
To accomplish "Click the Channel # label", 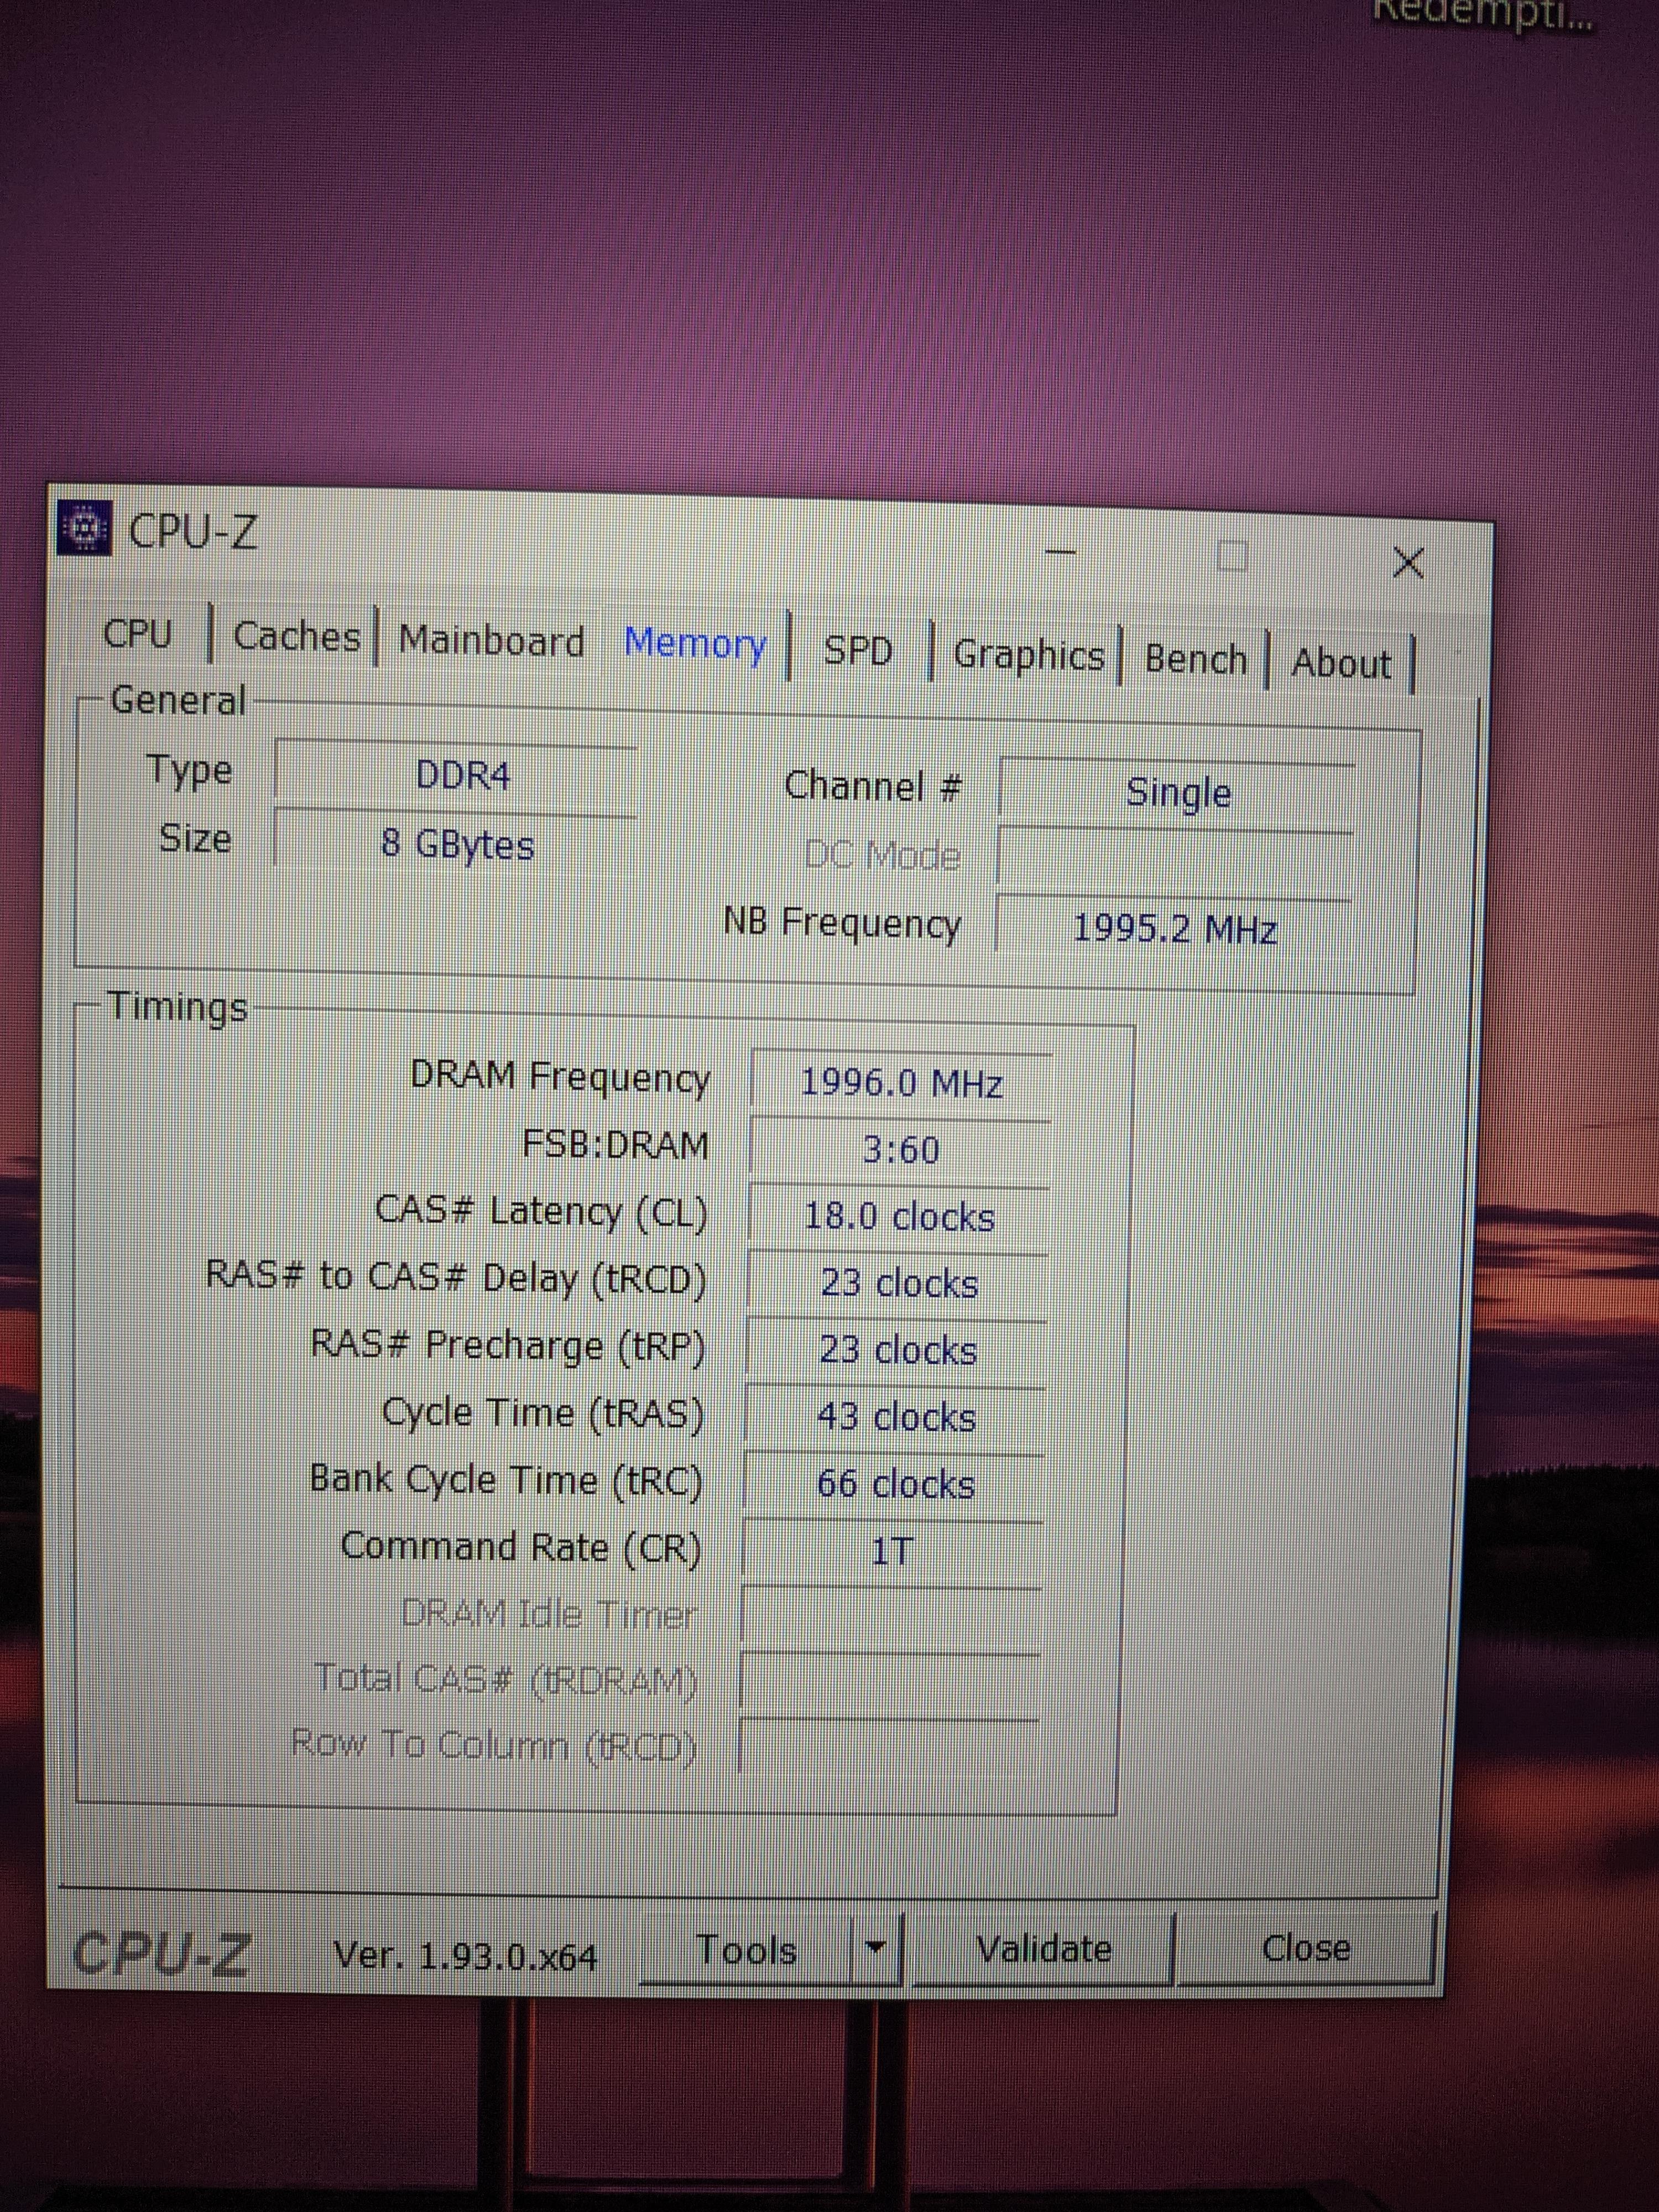I will coord(873,786).
